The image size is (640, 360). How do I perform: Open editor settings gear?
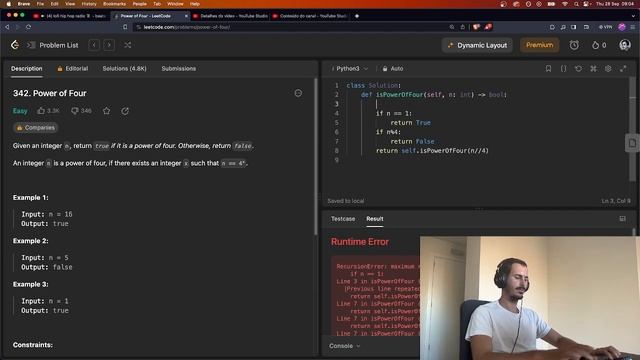coord(608,69)
